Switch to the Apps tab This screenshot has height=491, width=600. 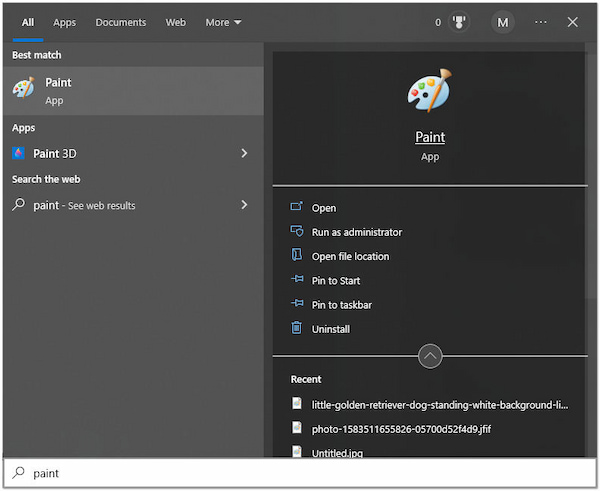pyautogui.click(x=64, y=22)
